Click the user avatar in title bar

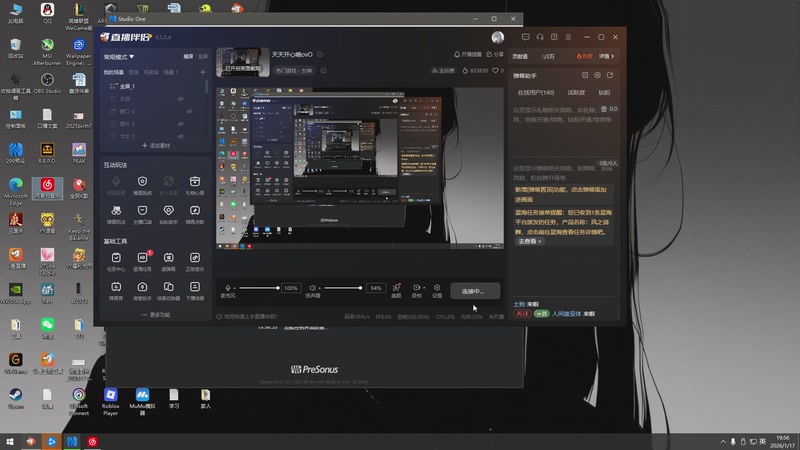(498, 37)
